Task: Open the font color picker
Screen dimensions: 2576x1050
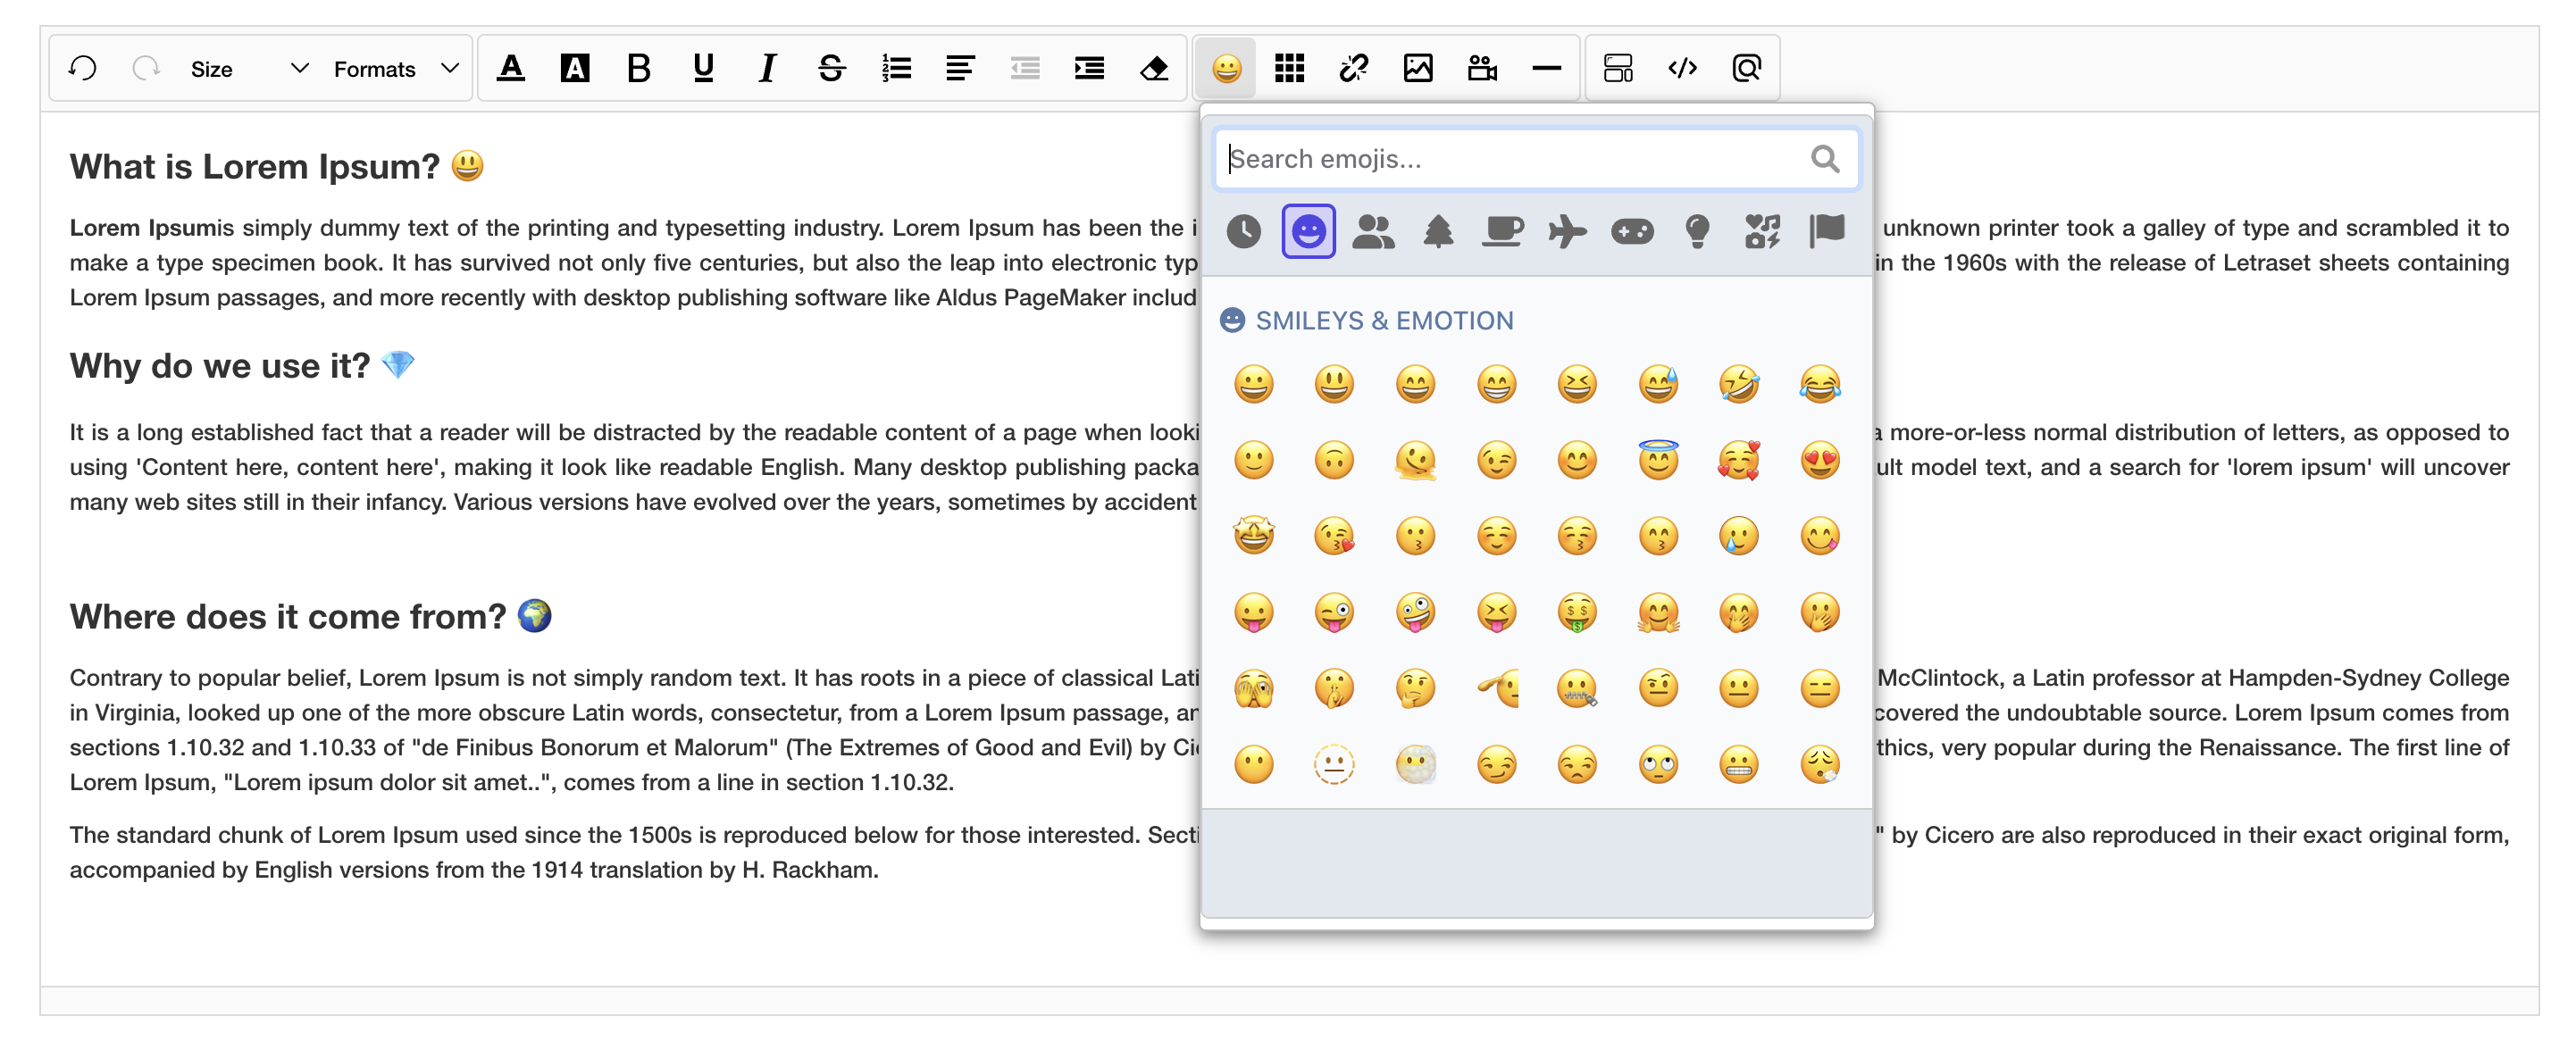Action: coord(511,68)
